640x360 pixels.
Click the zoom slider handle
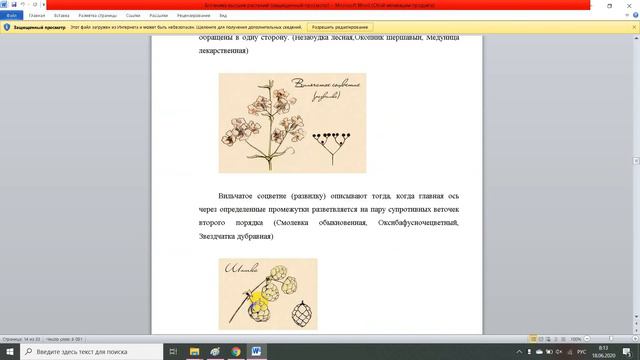coord(611,339)
